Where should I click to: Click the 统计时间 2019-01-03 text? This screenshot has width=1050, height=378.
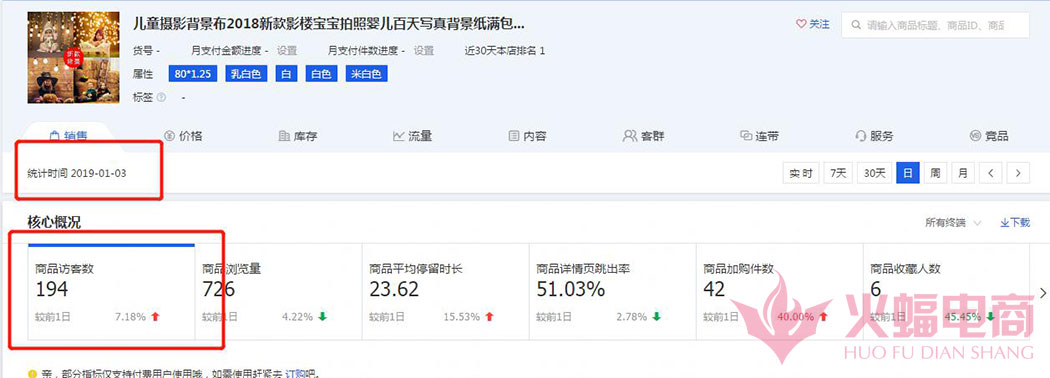[77, 173]
